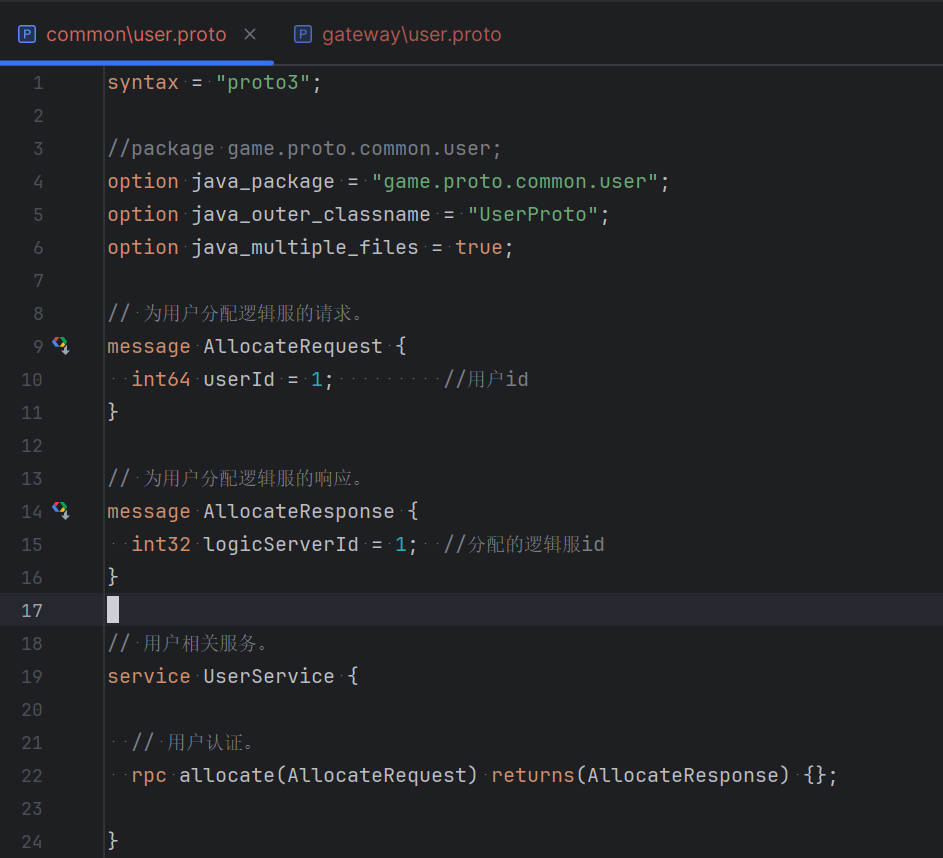943x858 pixels.
Task: Click the service keyword on line 19
Action: point(149,676)
